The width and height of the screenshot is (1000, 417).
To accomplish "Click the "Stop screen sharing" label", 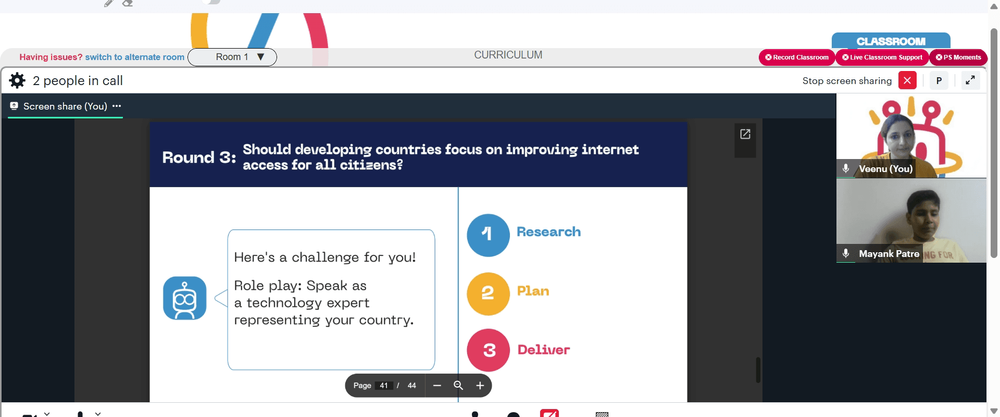I will 847,81.
